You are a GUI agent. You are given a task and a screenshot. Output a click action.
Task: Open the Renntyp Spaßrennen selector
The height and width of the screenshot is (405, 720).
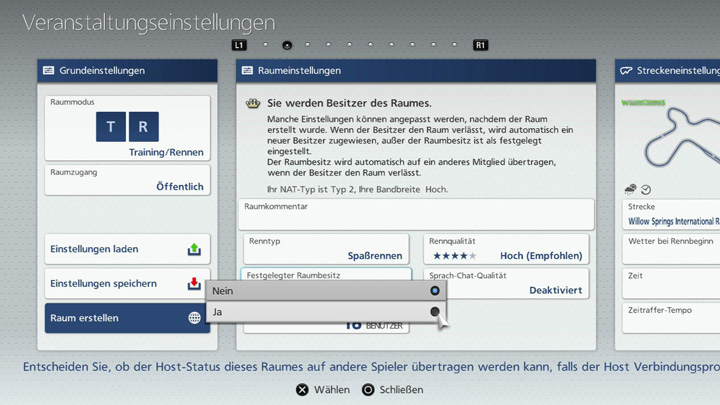327,249
